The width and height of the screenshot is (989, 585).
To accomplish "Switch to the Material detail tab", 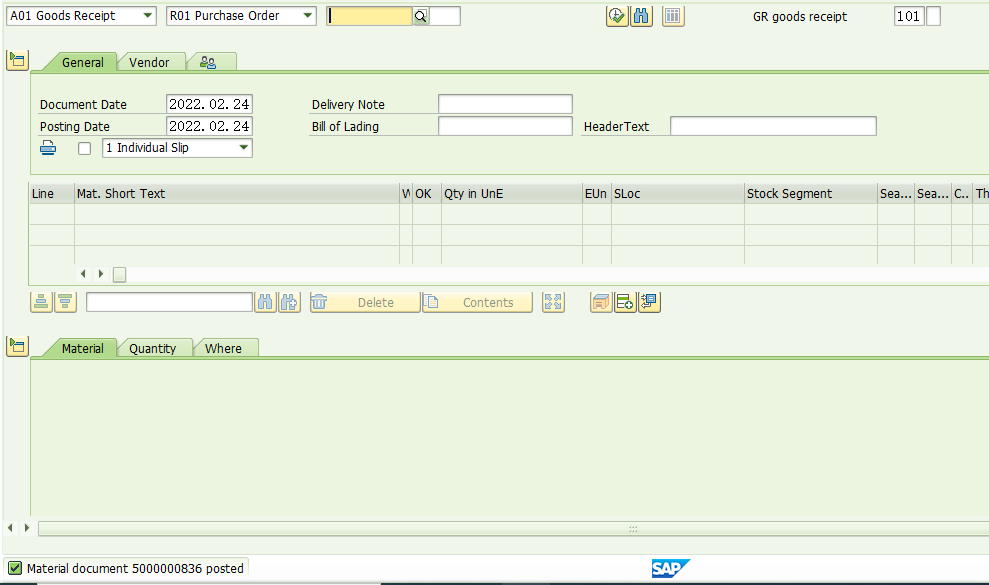I will point(83,348).
